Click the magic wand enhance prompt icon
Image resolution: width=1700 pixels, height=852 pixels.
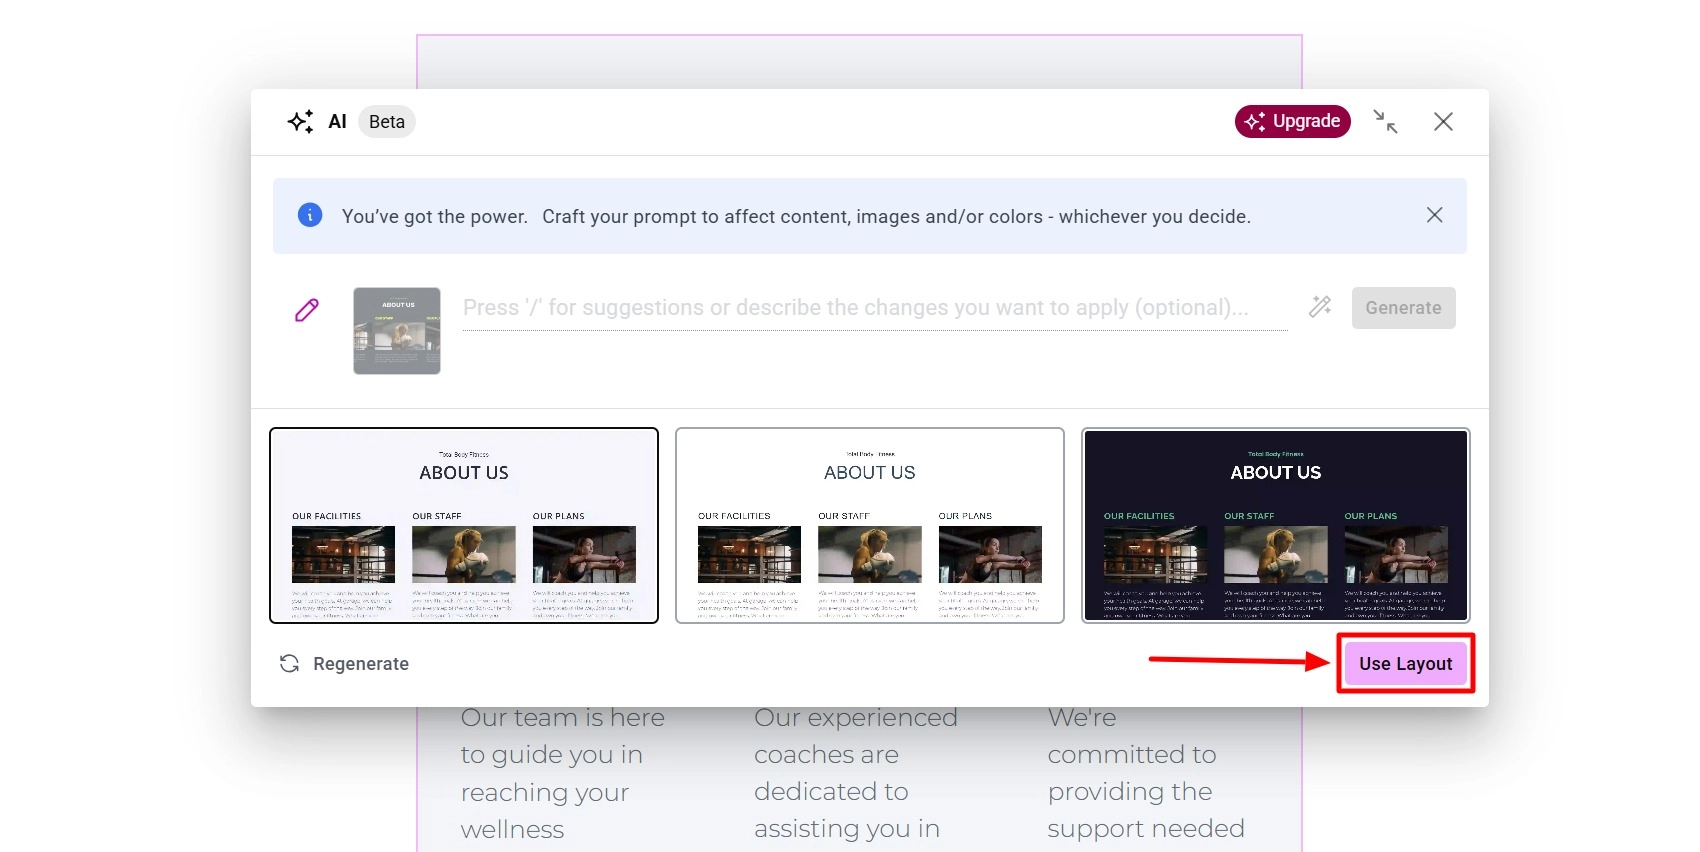pyautogui.click(x=1320, y=307)
